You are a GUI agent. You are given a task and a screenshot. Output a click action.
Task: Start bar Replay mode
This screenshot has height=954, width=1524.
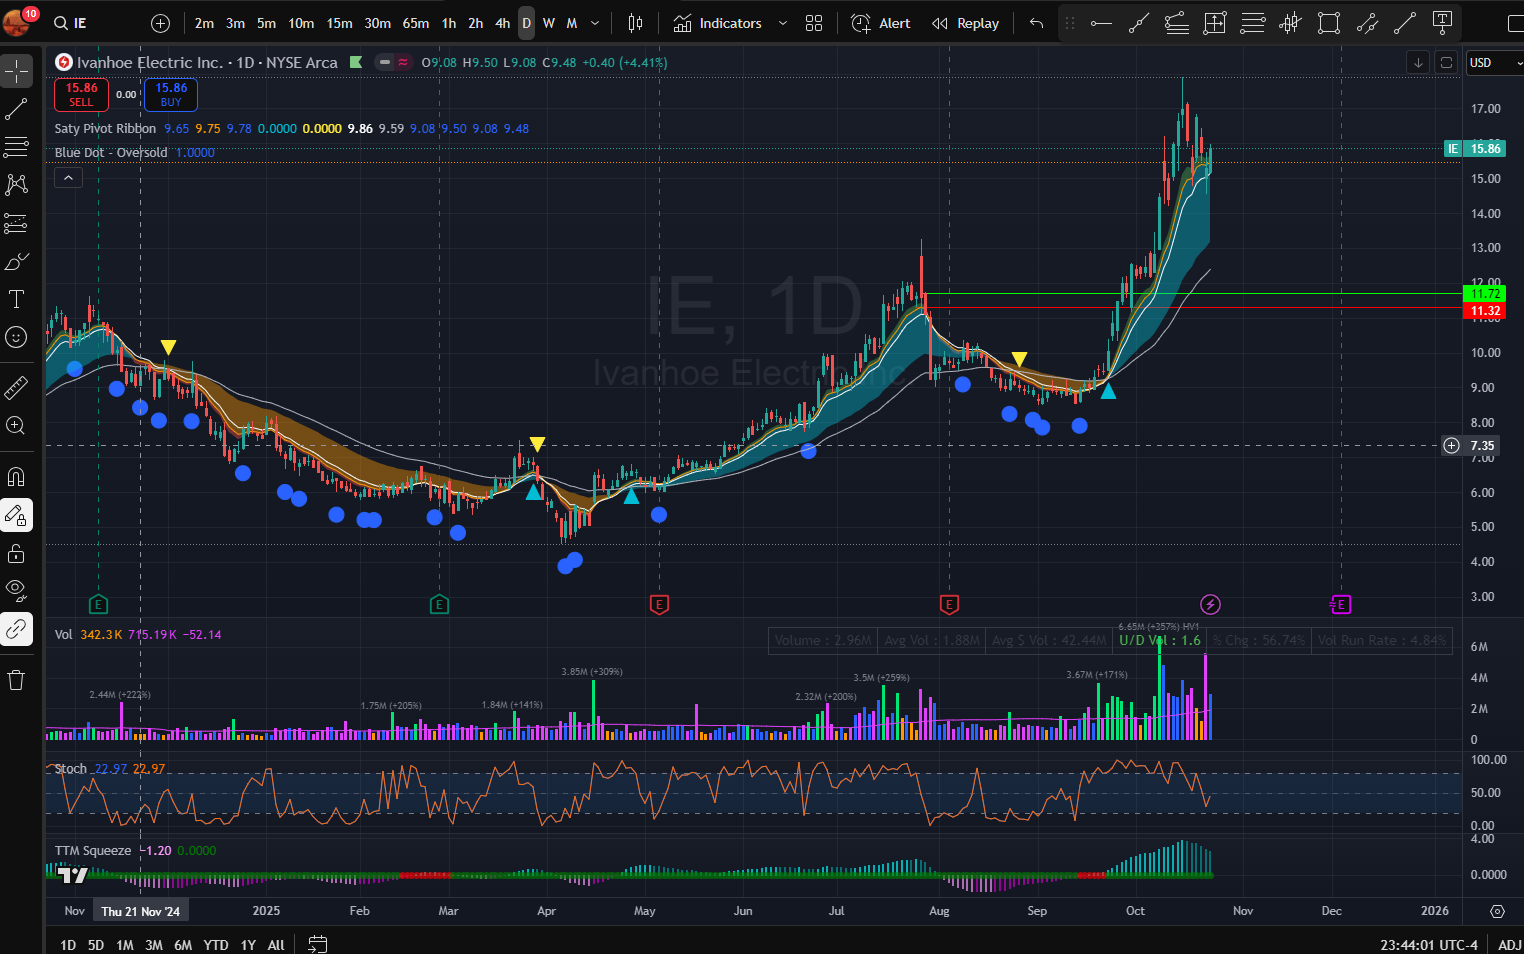(x=966, y=23)
